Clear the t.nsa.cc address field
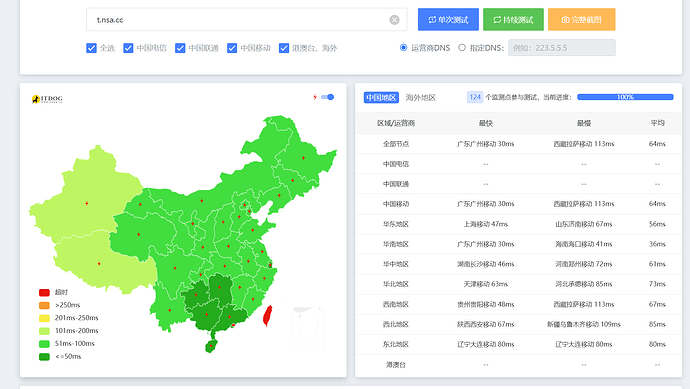 [x=394, y=20]
